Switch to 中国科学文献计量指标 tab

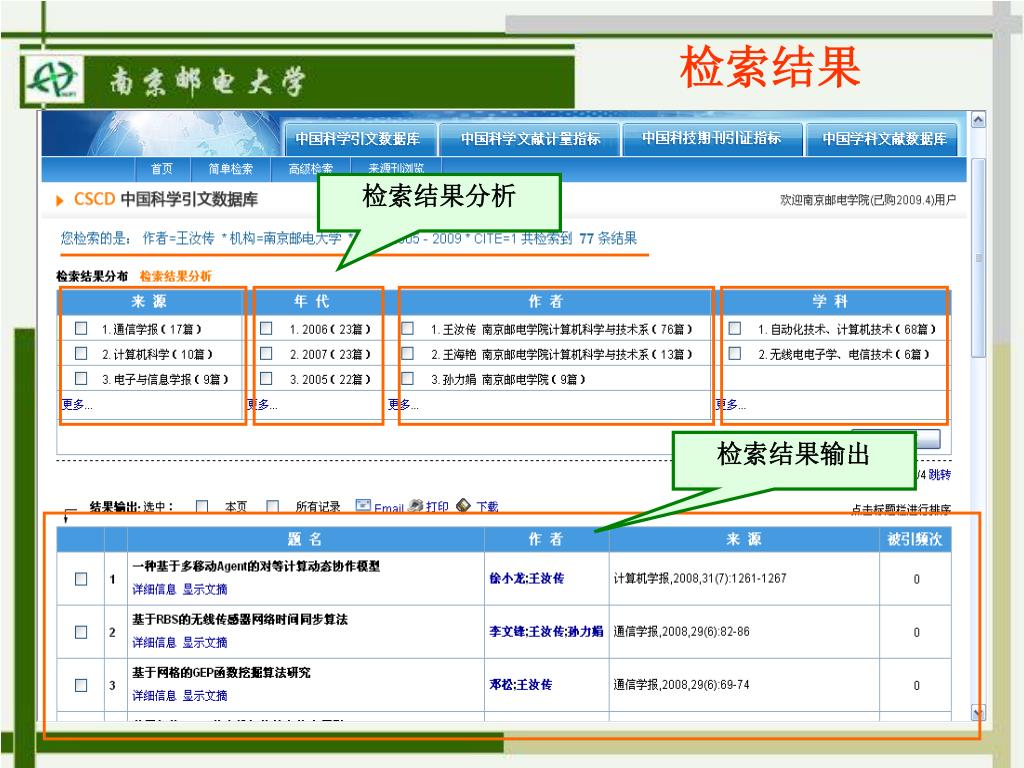(530, 138)
